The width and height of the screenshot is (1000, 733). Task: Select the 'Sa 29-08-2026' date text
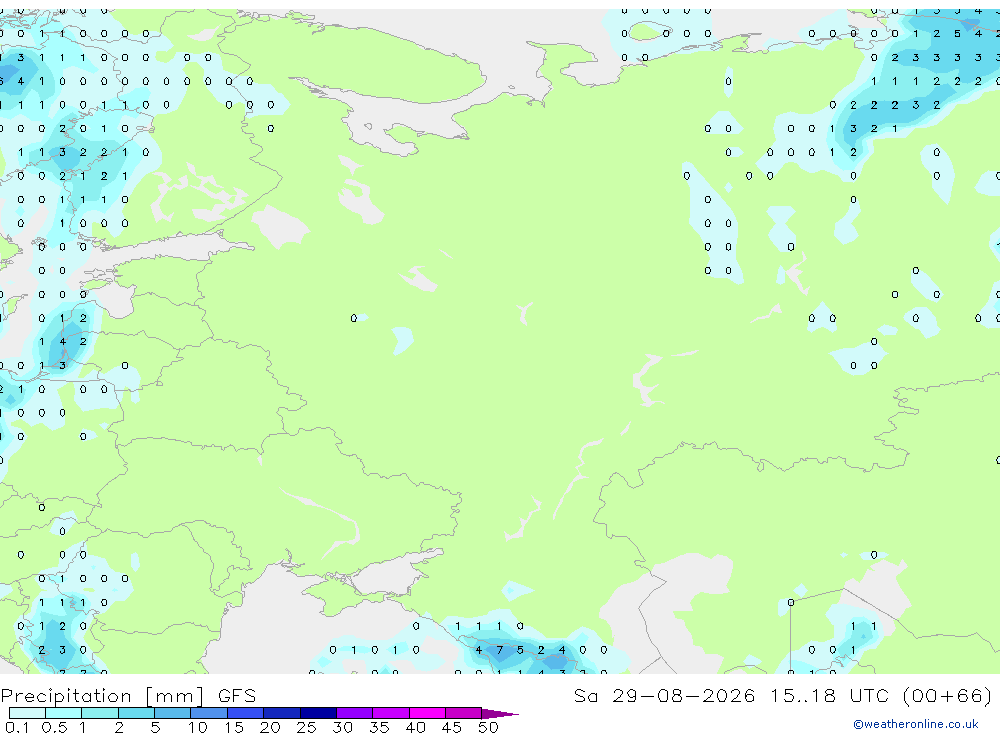tap(665, 695)
